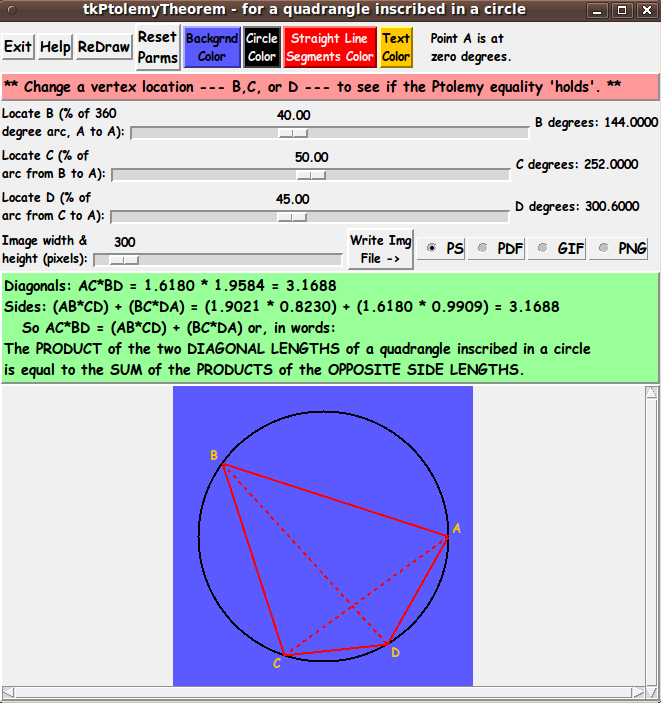Image resolution: width=661 pixels, height=703 pixels.
Task: Click the image size value 300
Action: pos(124,242)
